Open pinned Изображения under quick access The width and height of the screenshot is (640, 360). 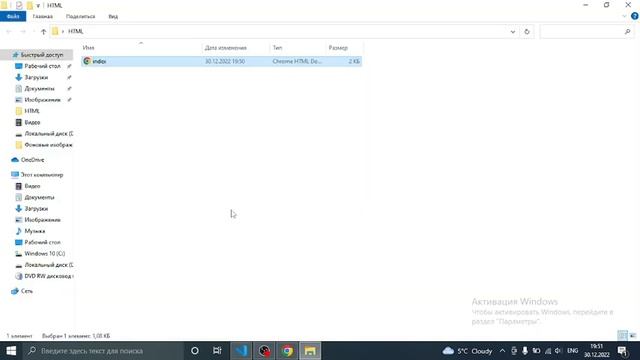click(x=42, y=100)
